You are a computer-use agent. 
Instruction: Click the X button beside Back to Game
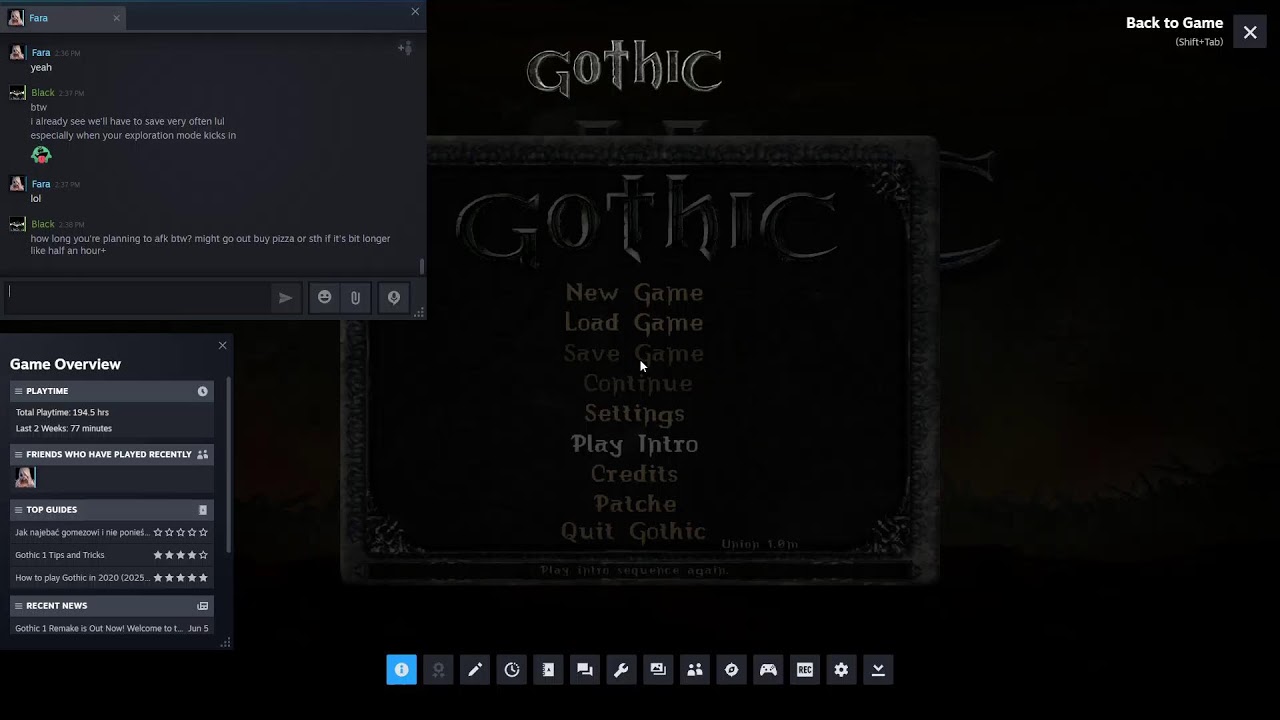point(1250,32)
